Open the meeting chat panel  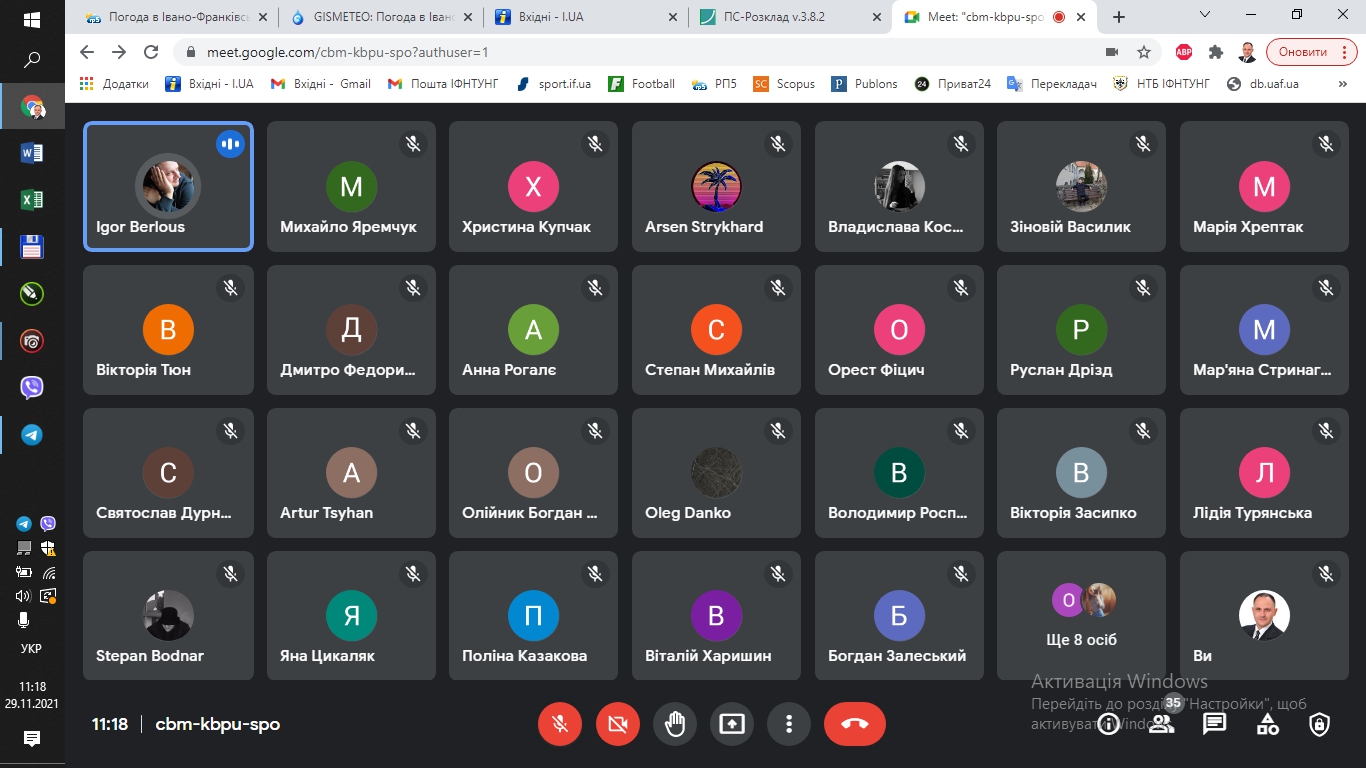1214,724
